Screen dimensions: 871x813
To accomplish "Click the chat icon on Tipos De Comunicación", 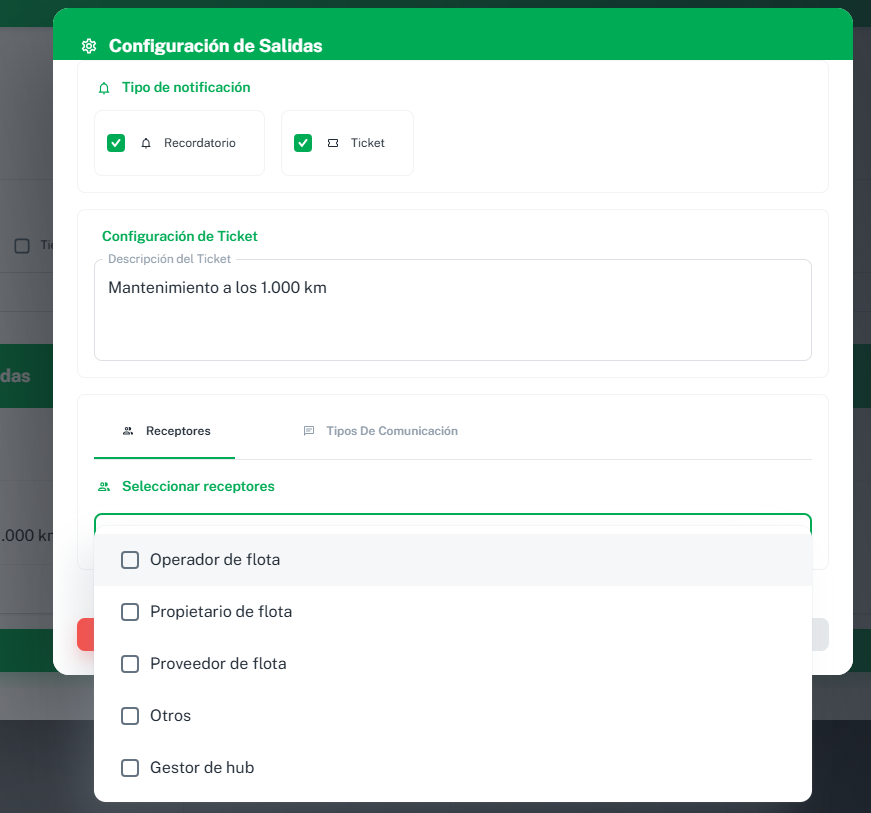I will click(309, 431).
